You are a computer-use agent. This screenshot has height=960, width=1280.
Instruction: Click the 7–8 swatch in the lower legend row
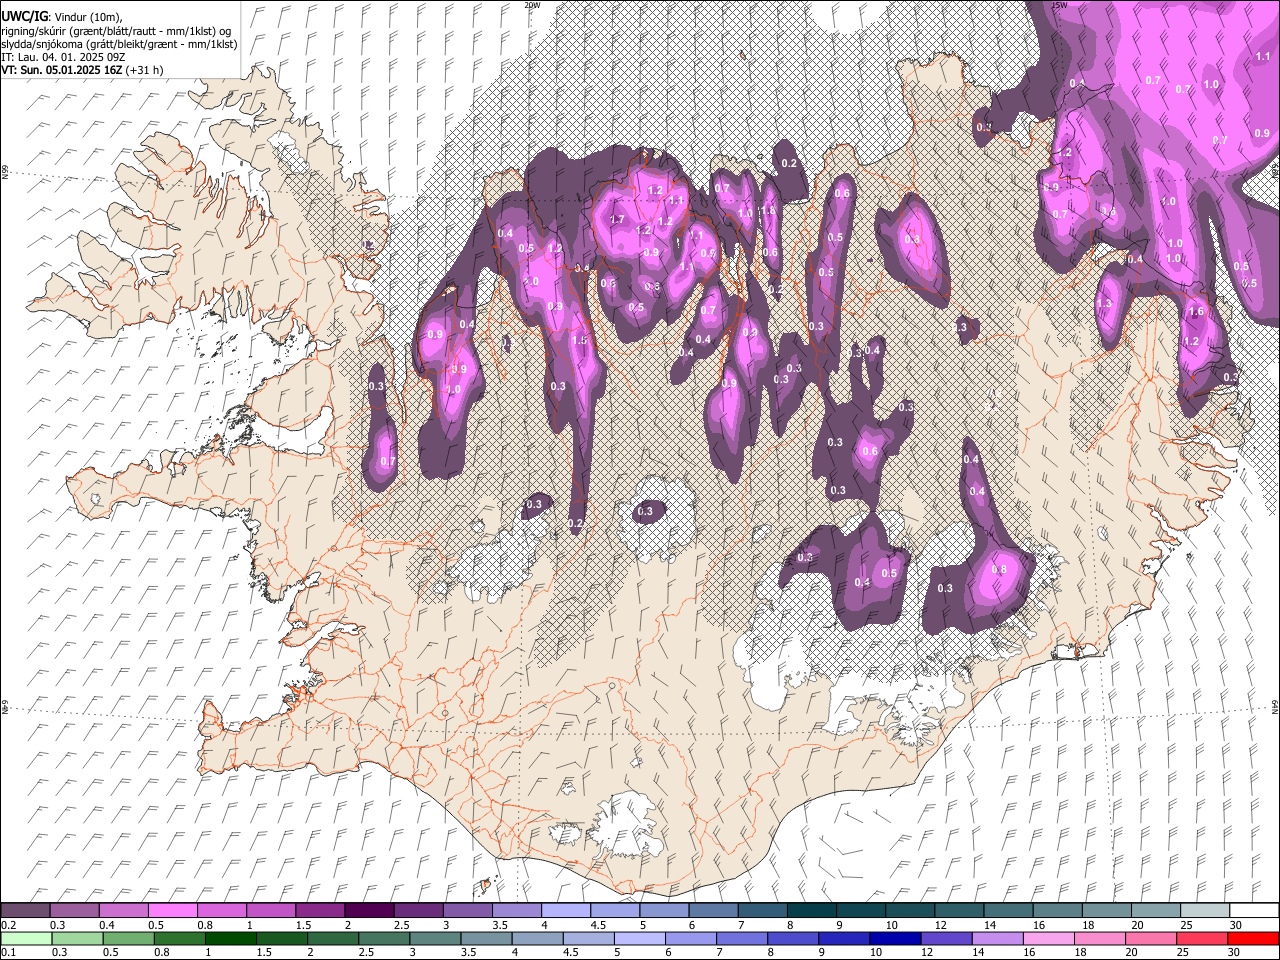[741, 938]
